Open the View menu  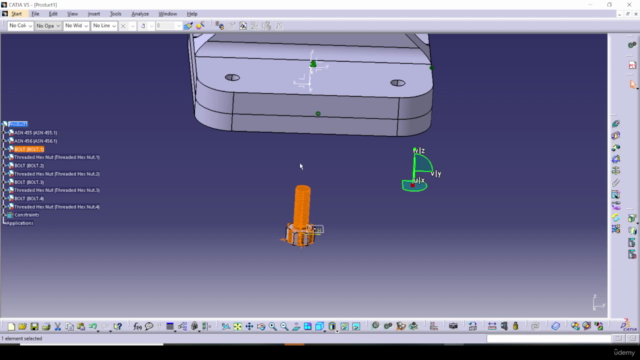[72, 14]
